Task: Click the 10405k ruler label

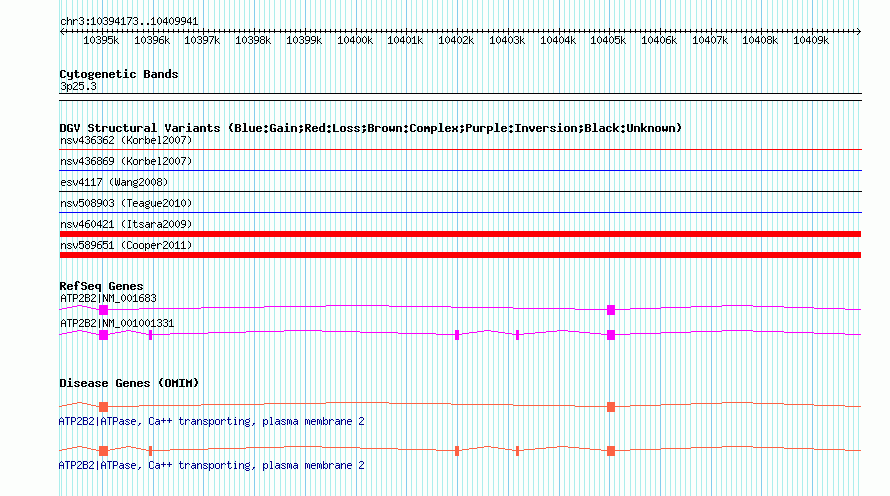Action: pyautogui.click(x=608, y=41)
